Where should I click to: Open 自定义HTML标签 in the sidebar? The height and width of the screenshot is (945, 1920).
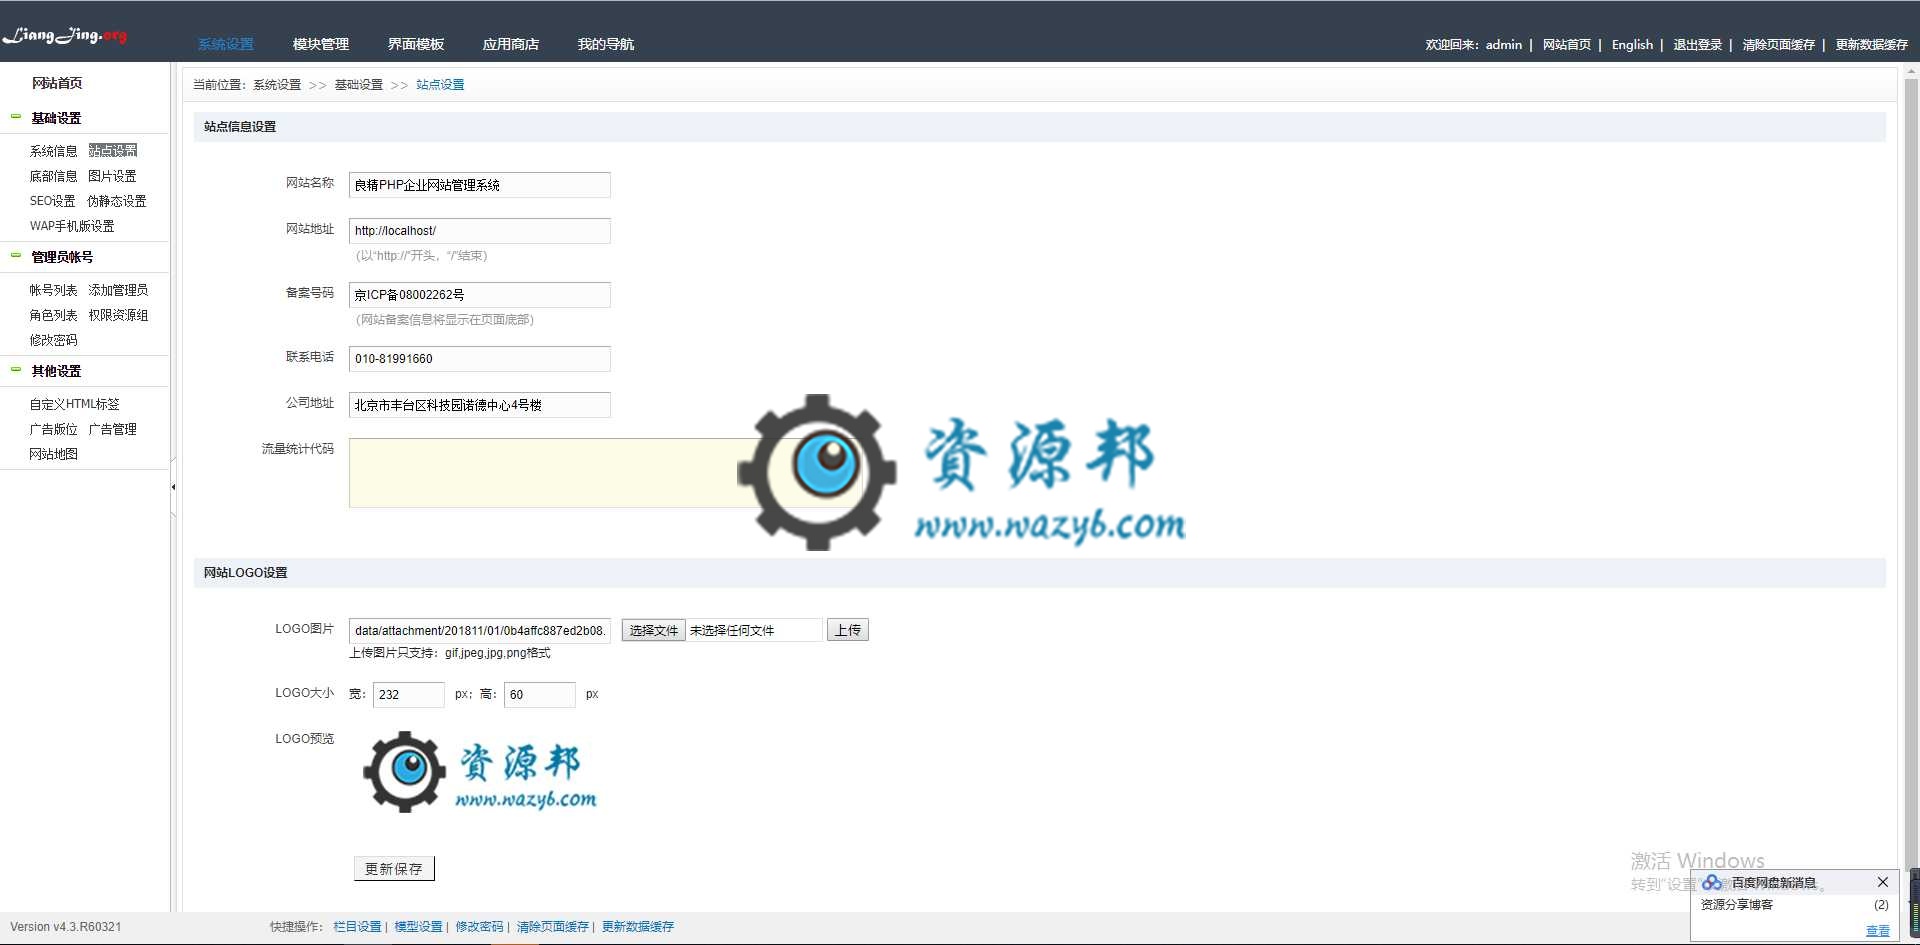tap(74, 404)
